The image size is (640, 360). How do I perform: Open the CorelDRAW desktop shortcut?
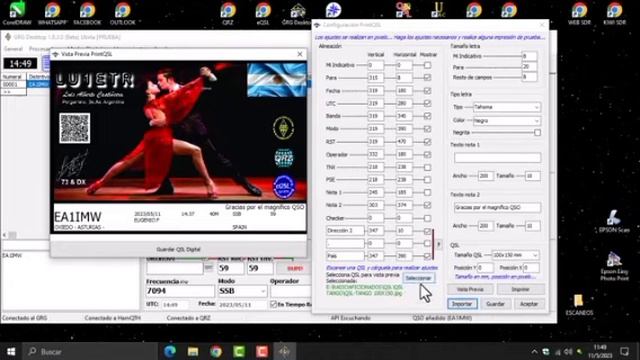(17, 13)
